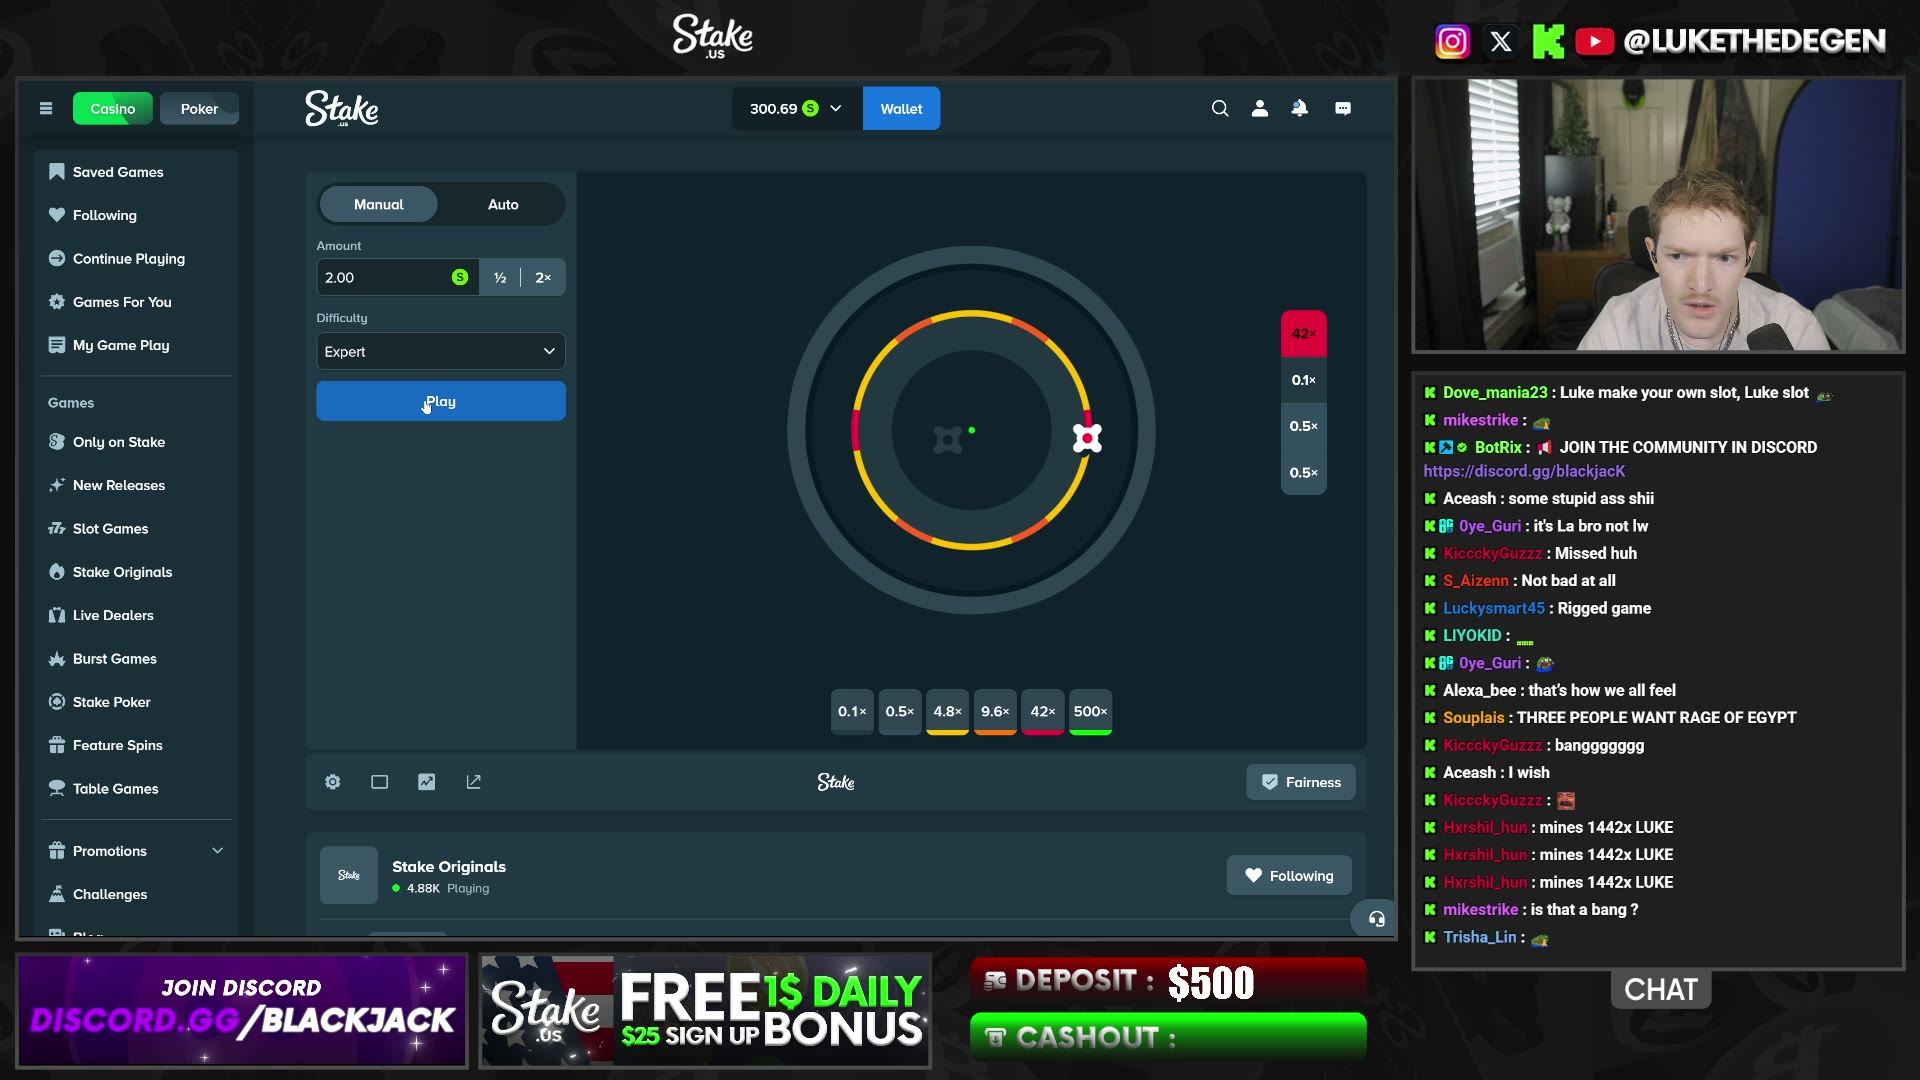1920x1080 pixels.
Task: Halve the bet amount
Action: [500, 277]
